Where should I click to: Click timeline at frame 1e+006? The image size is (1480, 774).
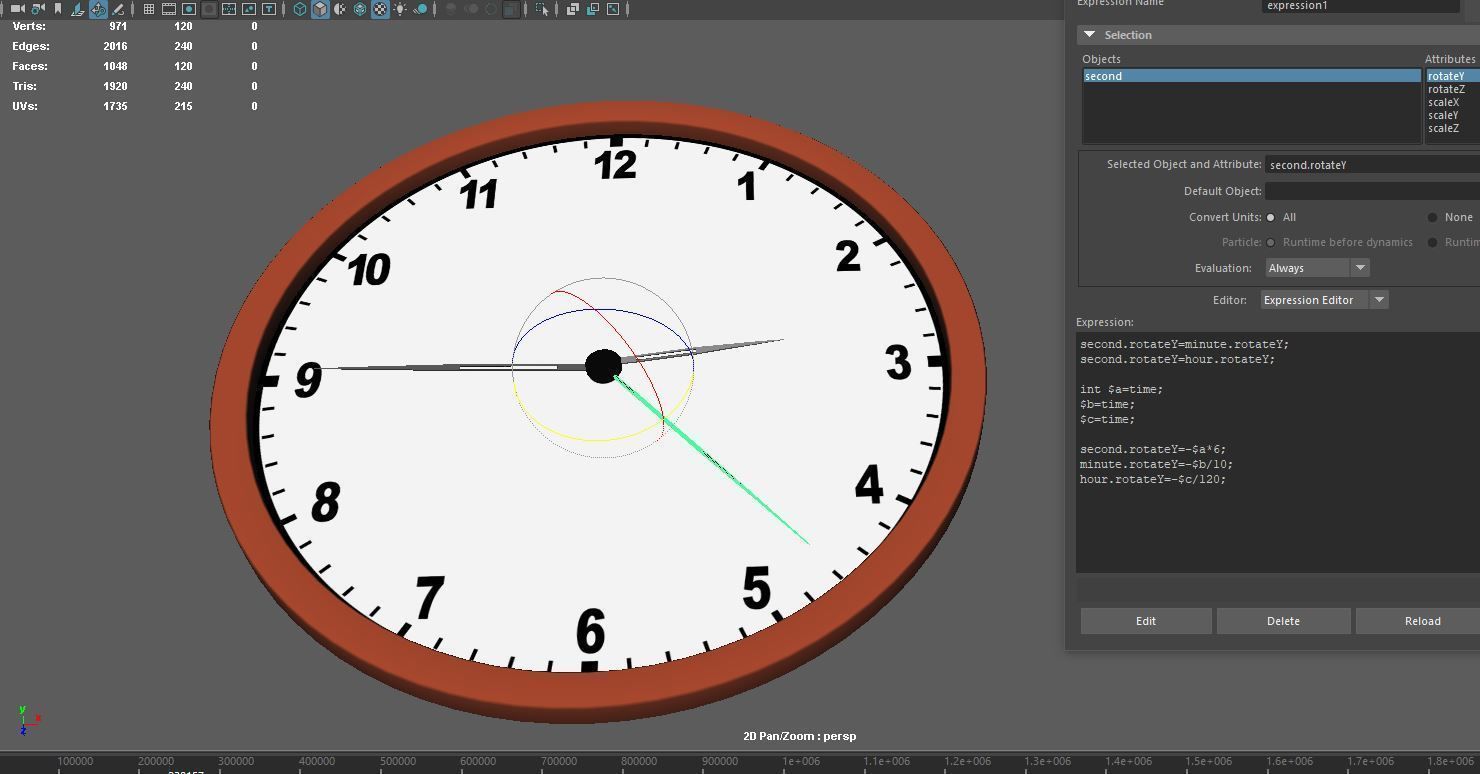(x=801, y=761)
